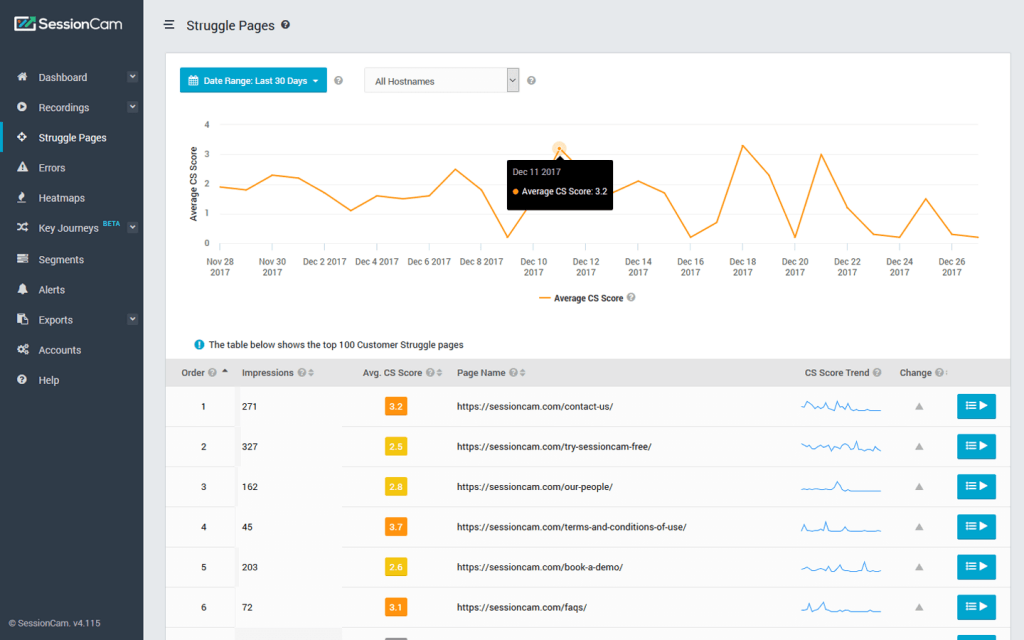Click the Dec 11 2017 chart data point
The height and width of the screenshot is (640, 1024).
tap(559, 149)
